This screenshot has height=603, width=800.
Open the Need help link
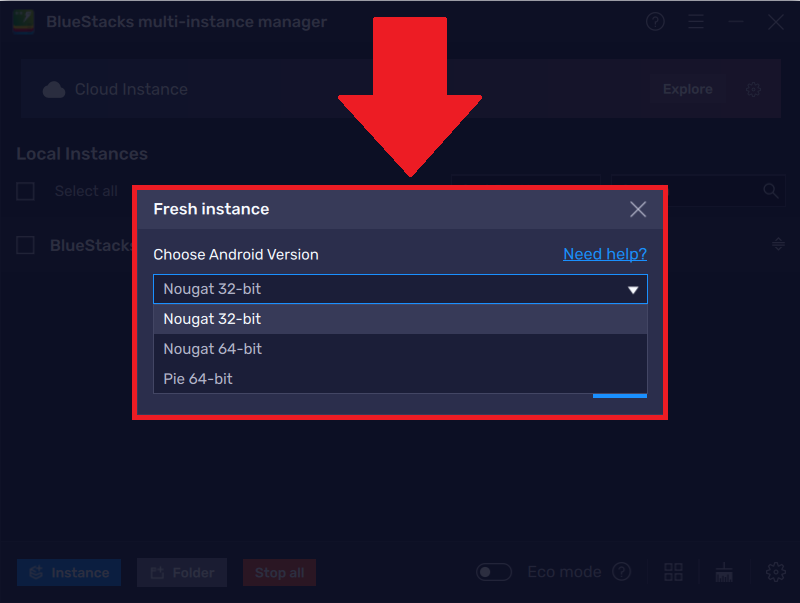tap(605, 254)
